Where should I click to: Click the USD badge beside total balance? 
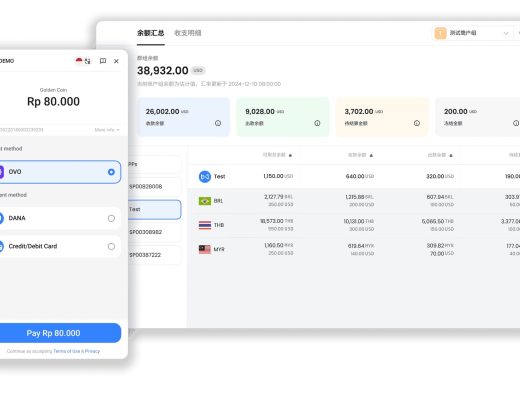(198, 71)
